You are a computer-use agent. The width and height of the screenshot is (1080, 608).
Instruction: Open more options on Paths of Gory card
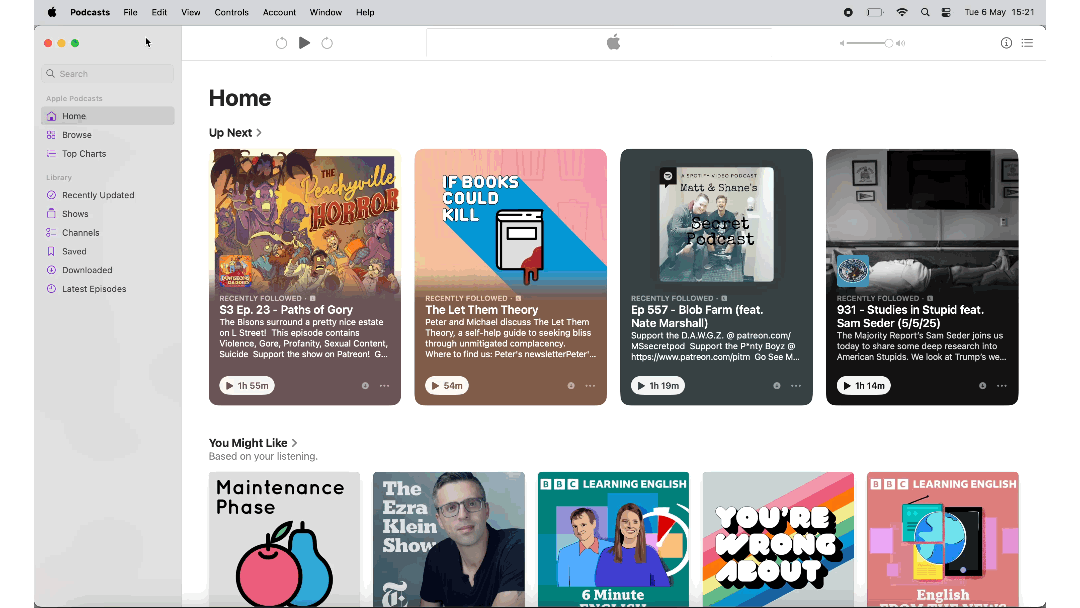[x=384, y=386]
